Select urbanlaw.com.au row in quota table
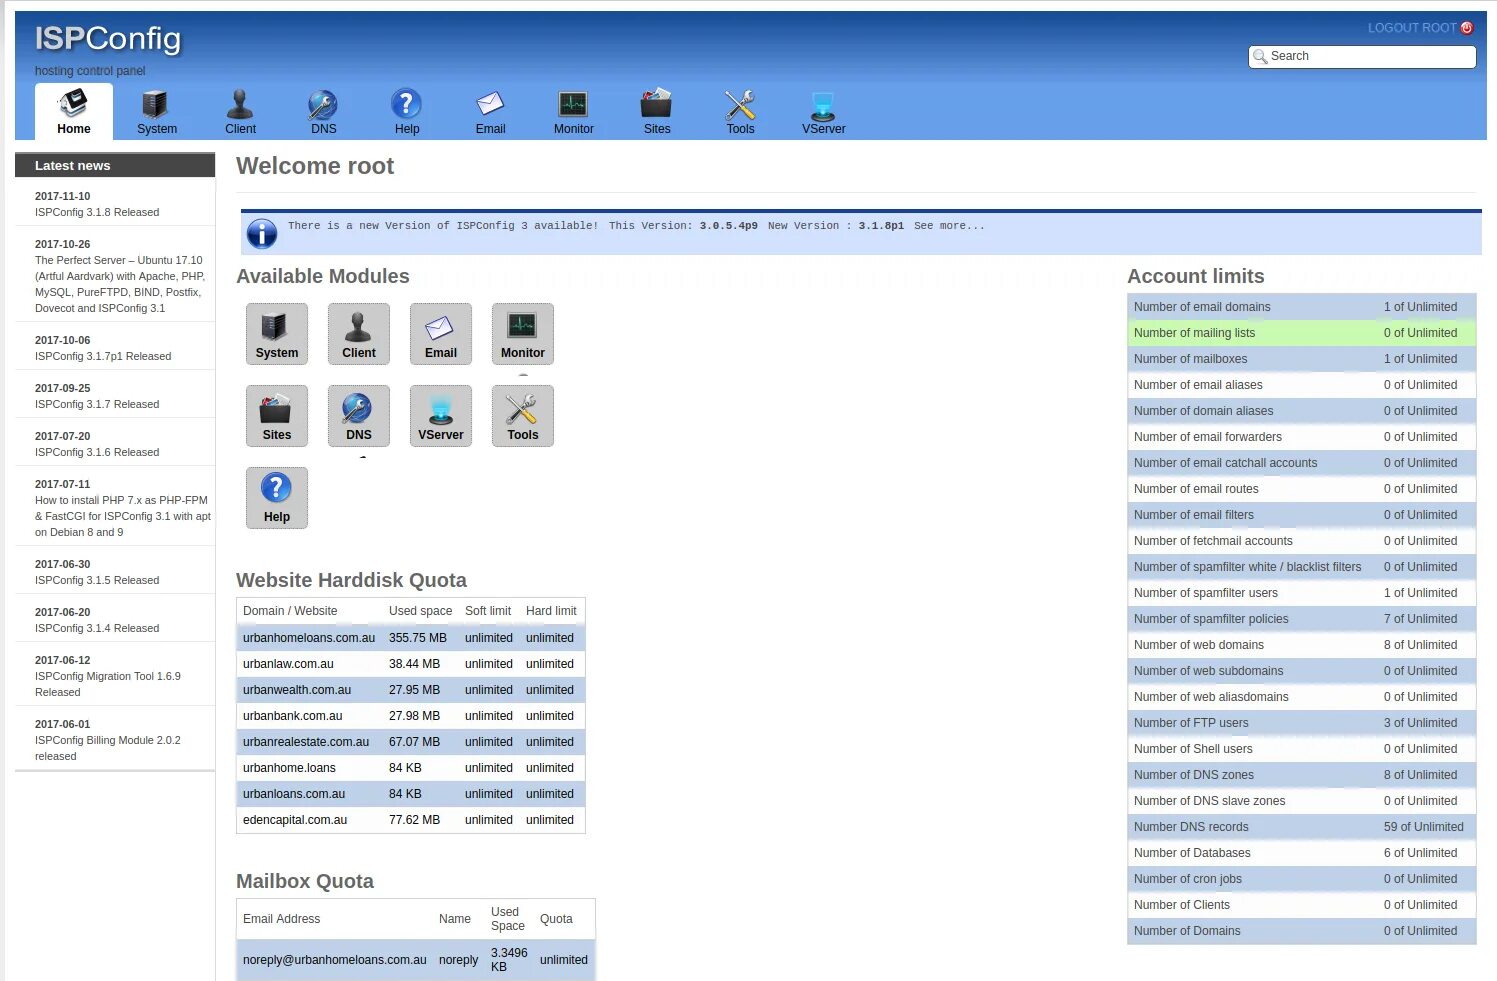This screenshot has height=981, width=1497. 411,664
